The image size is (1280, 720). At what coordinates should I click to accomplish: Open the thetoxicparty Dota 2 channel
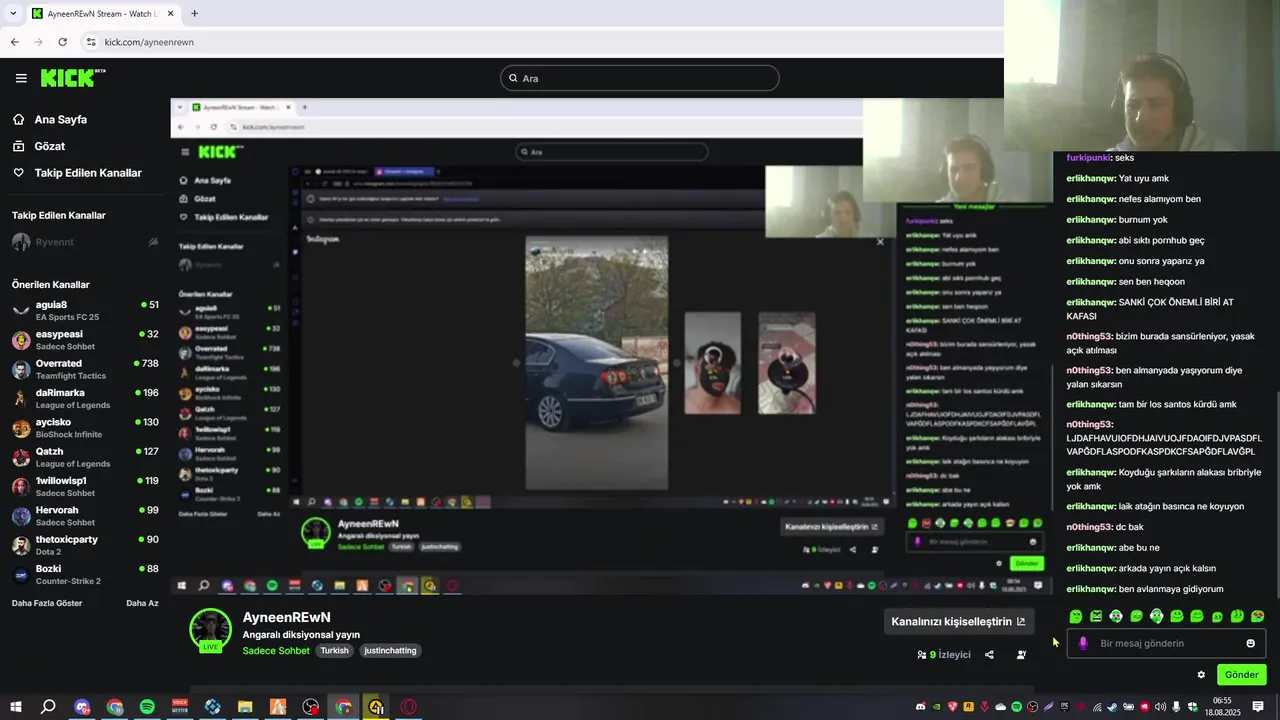(85, 545)
